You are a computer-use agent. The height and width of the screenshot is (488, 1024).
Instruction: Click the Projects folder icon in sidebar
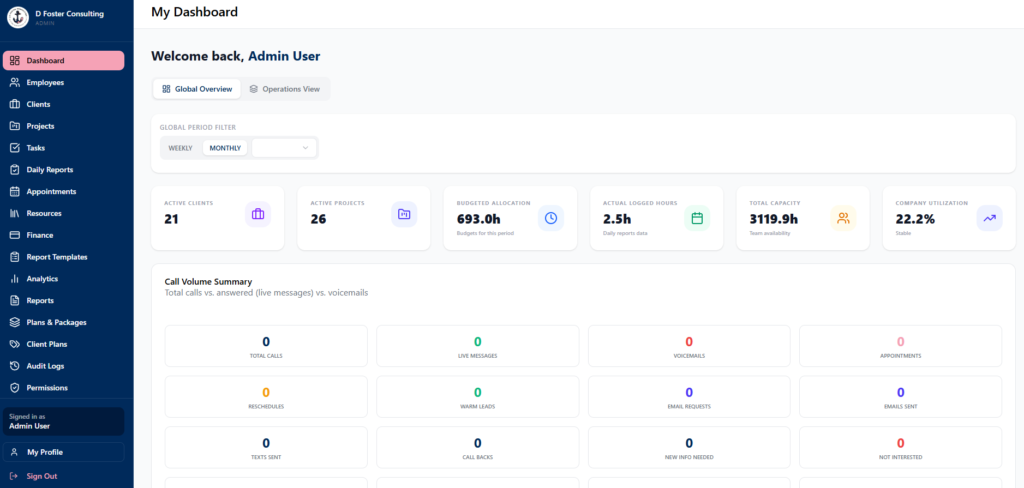pos(14,126)
